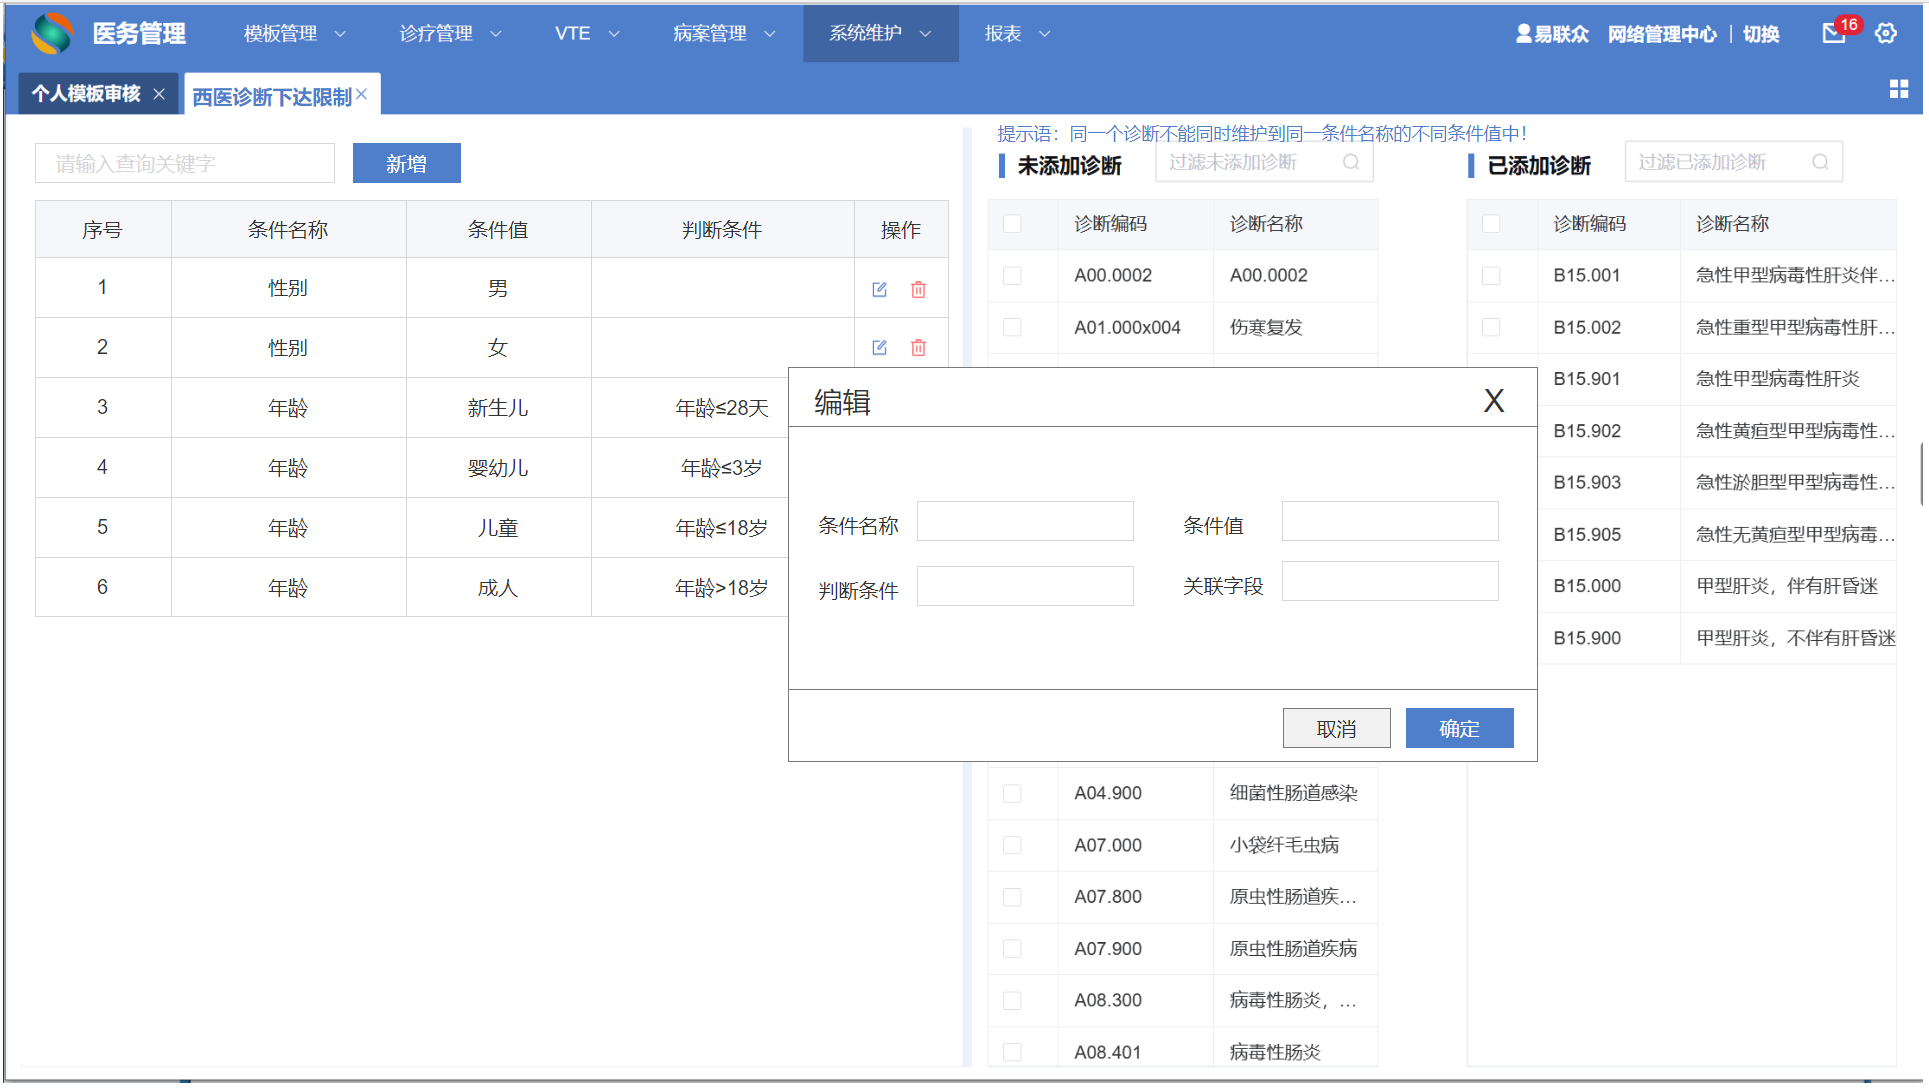Click edit icon for row 1 男
The width and height of the screenshot is (1929, 1090).
tap(879, 290)
